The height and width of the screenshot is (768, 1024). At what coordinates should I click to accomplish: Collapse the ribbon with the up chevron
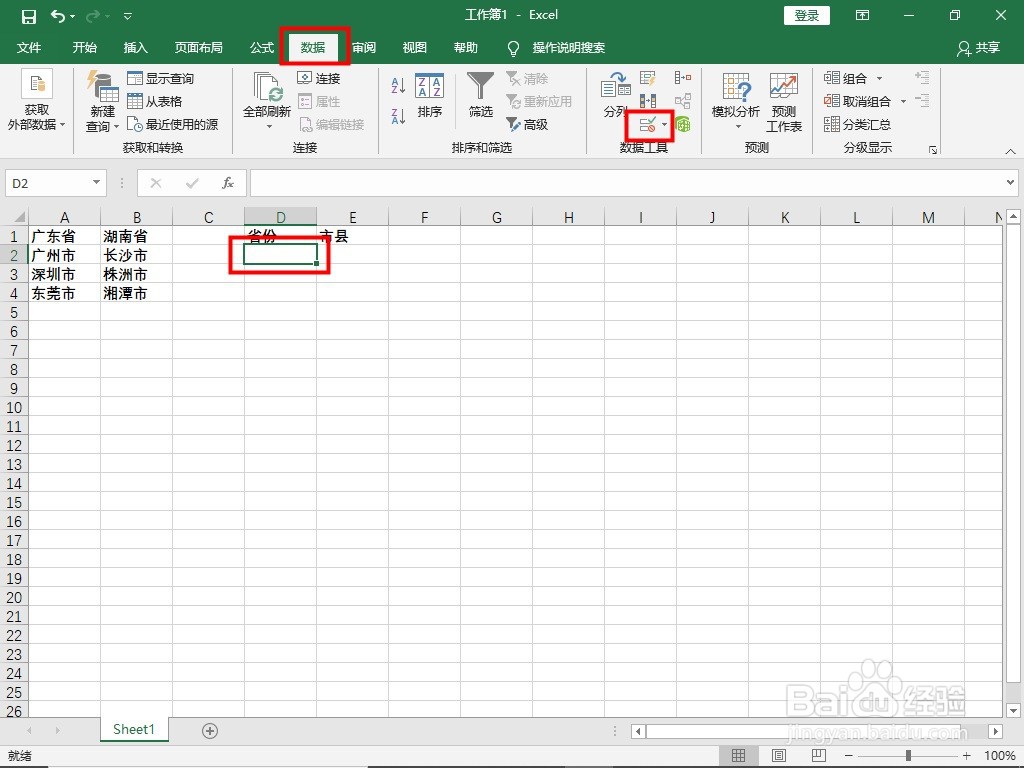pos(1010,152)
